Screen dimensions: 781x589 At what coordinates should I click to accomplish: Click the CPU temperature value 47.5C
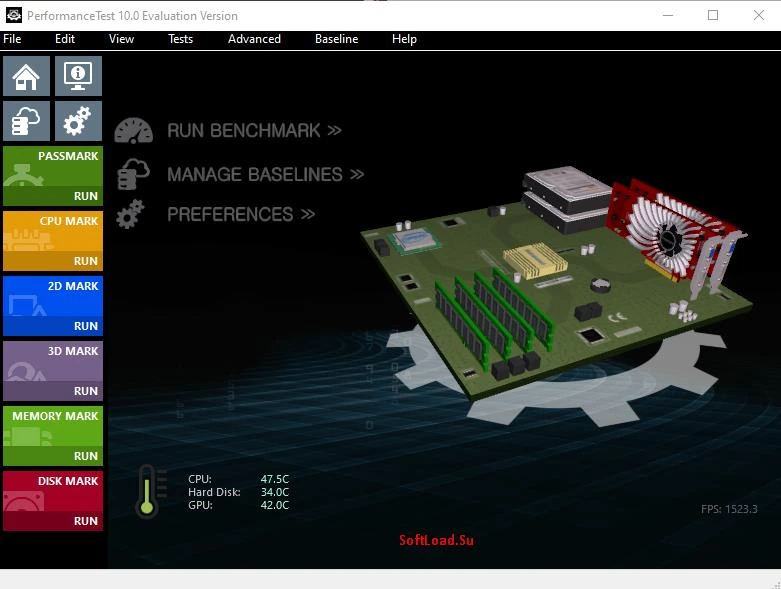(274, 479)
